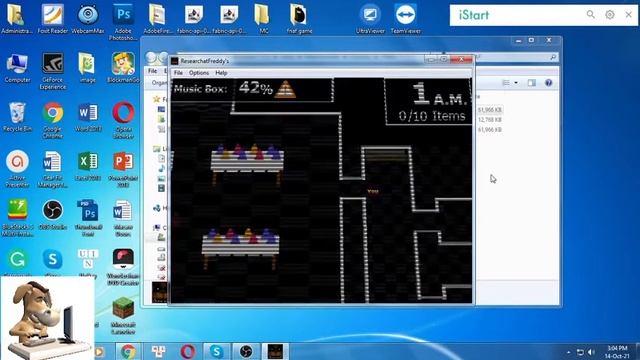Open Excel 2013 desktop shortcut
Screen dimensions: 640x360
click(88, 166)
